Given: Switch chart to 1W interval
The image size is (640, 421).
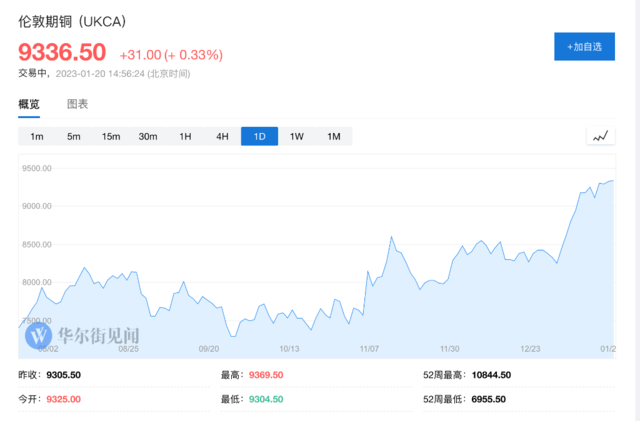Looking at the screenshot, I should point(297,136).
